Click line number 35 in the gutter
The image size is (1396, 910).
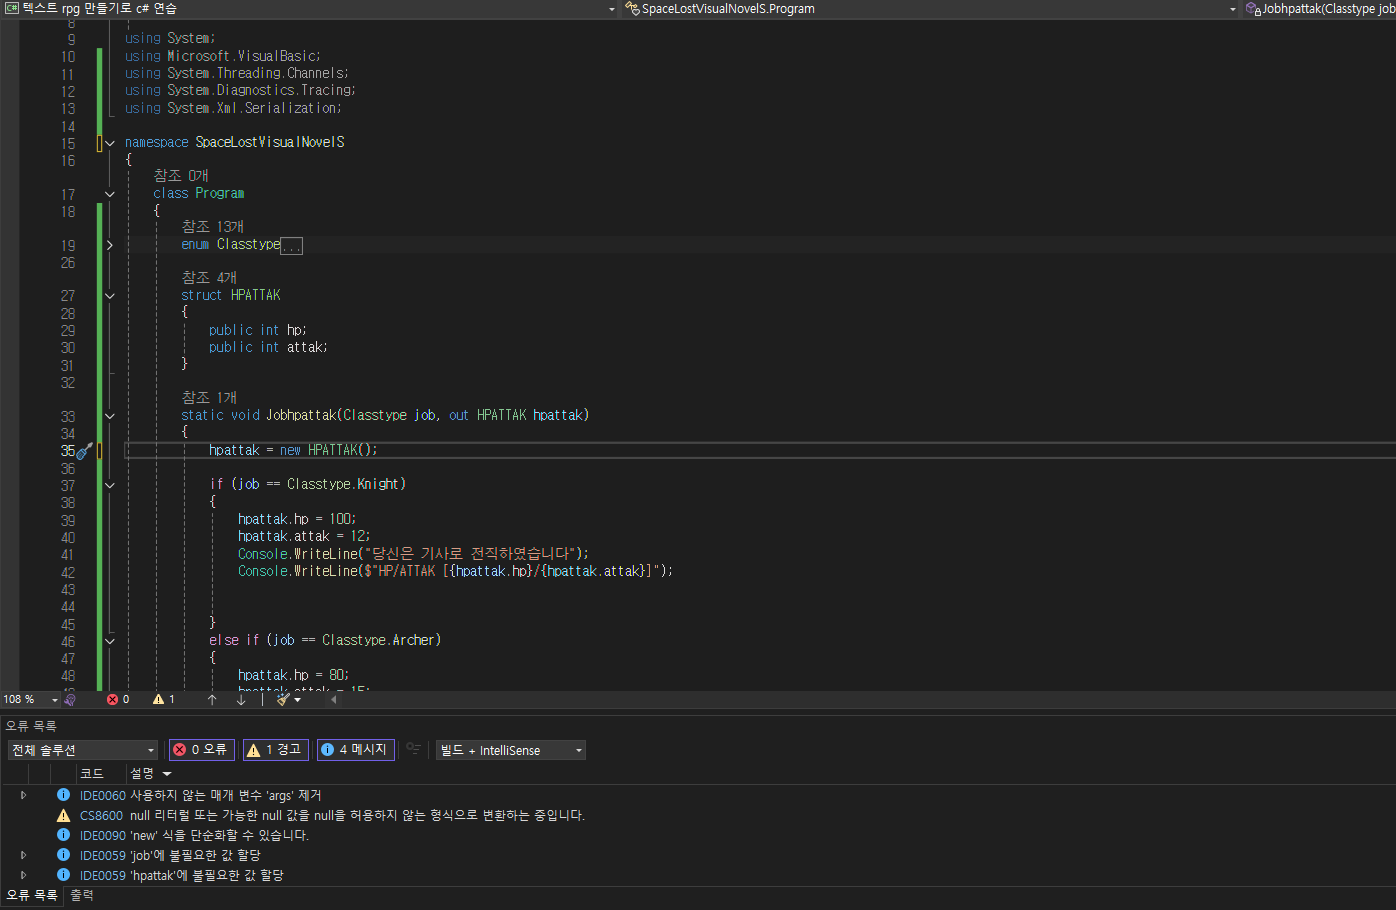click(67, 450)
